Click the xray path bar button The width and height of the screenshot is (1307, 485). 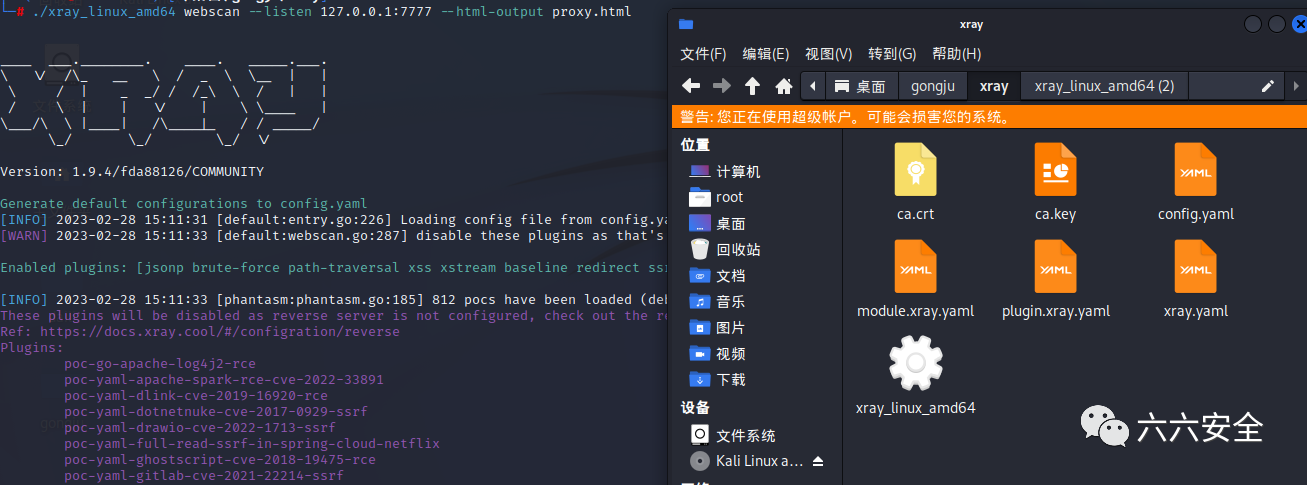[x=994, y=86]
